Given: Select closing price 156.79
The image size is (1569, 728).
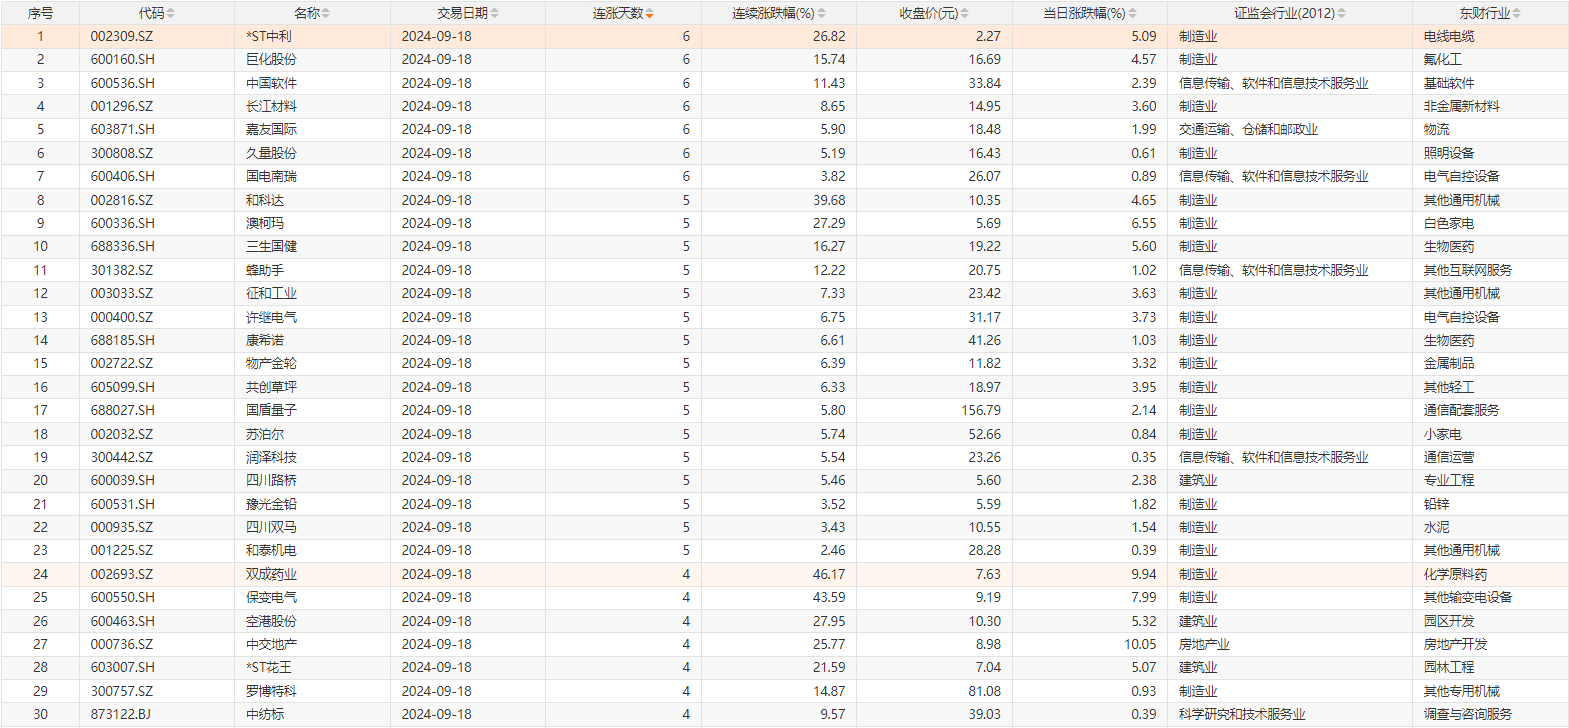Looking at the screenshot, I should (981, 410).
